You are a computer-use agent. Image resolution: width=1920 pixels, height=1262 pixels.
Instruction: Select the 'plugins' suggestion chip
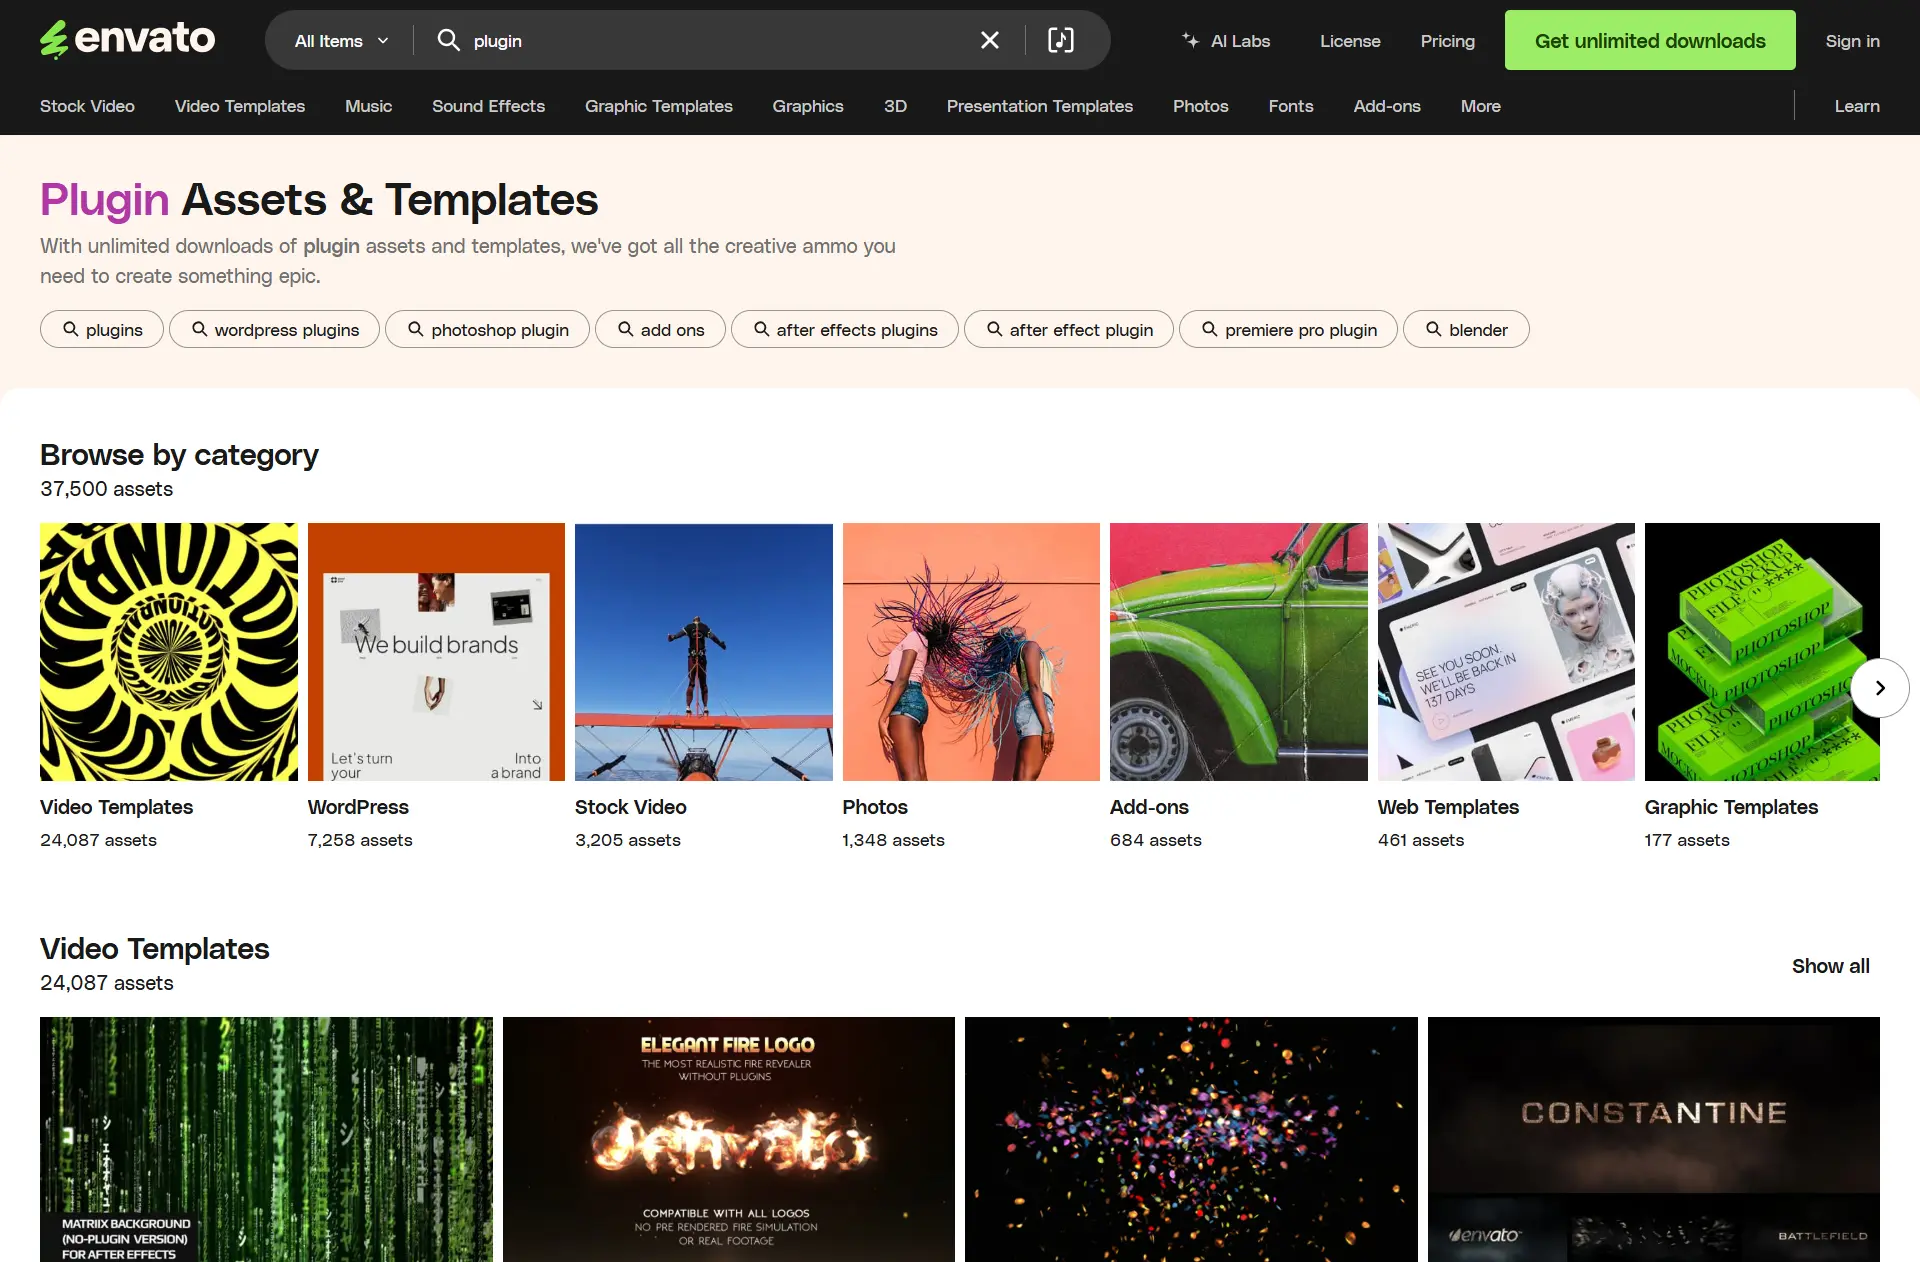[102, 329]
